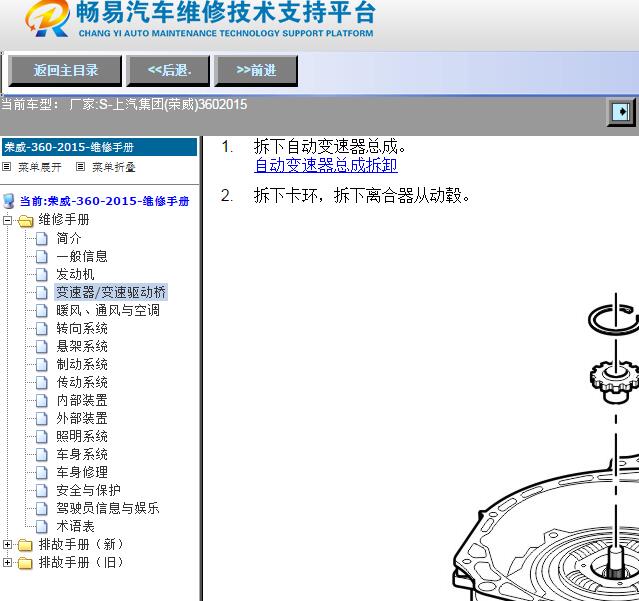Open the 一般信息 page
Viewport: 639px width, 601px height.
point(82,256)
